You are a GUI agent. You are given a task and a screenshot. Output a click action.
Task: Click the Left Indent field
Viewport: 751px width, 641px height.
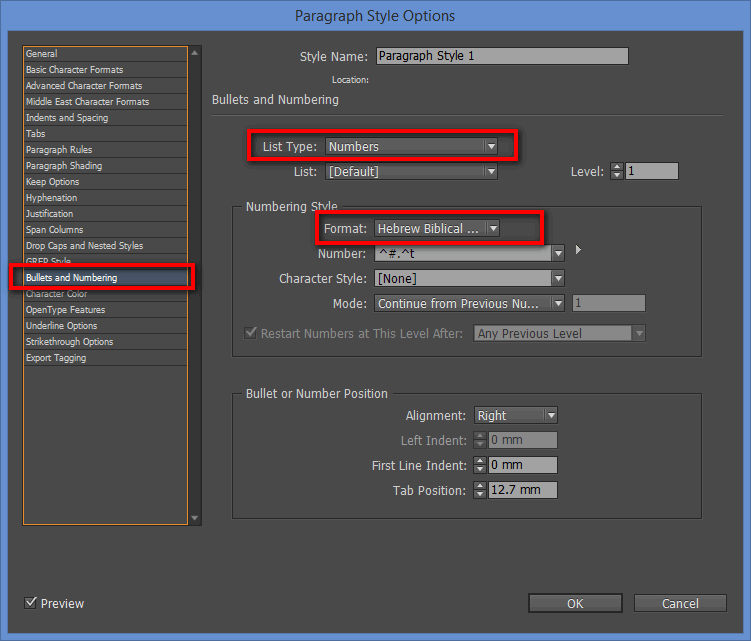point(523,440)
